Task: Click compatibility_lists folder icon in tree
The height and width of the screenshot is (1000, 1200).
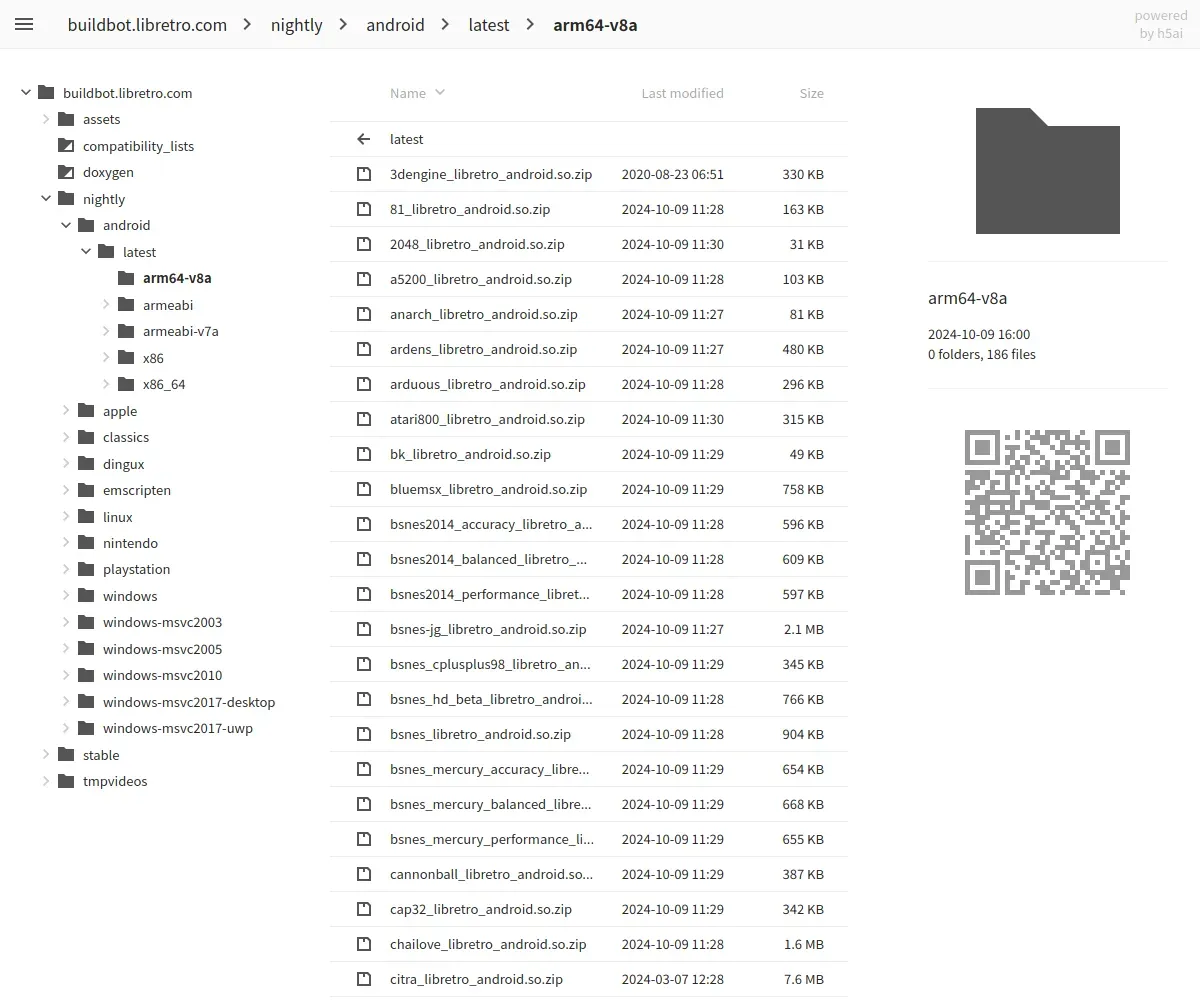Action: [x=66, y=146]
